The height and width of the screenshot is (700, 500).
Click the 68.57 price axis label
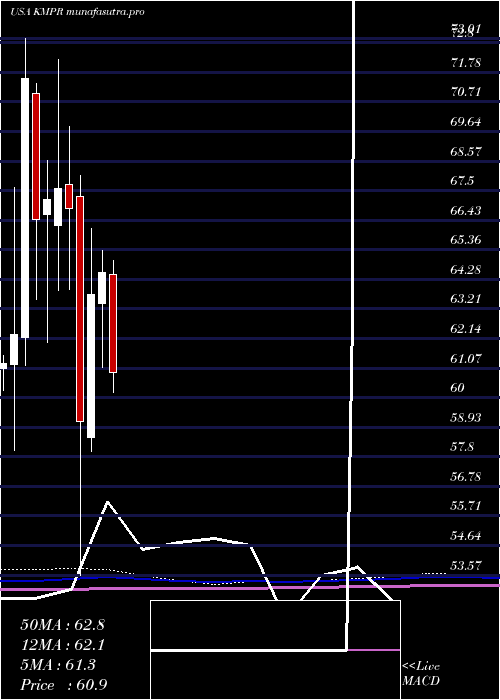tap(466, 151)
